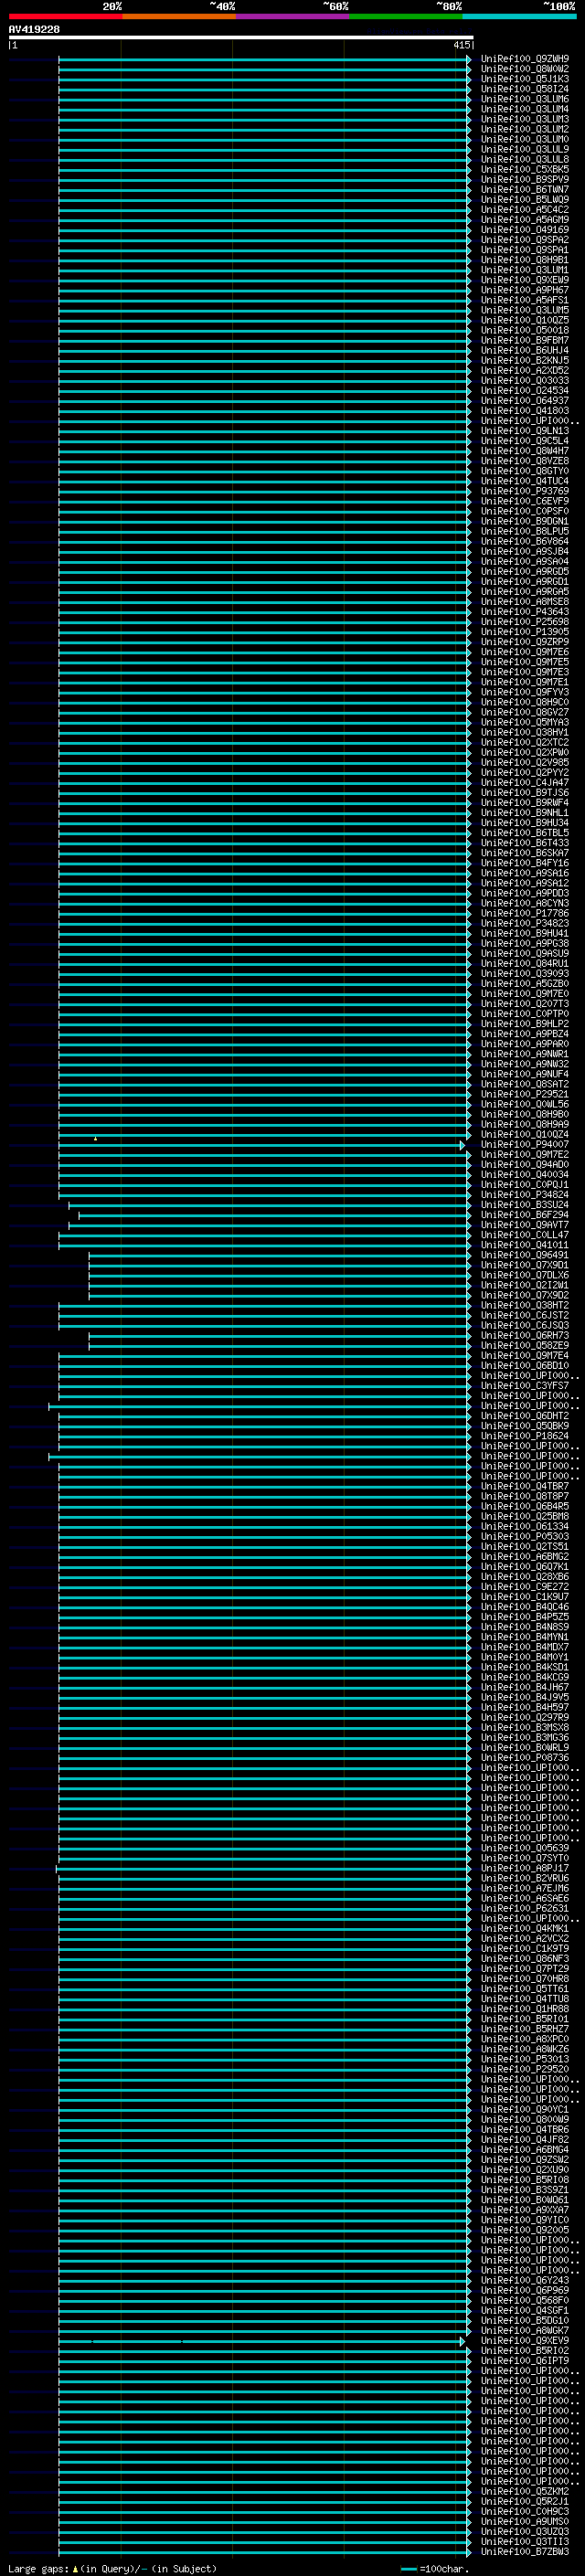Select the UniRef100_B3SU24 label

[525, 1205]
